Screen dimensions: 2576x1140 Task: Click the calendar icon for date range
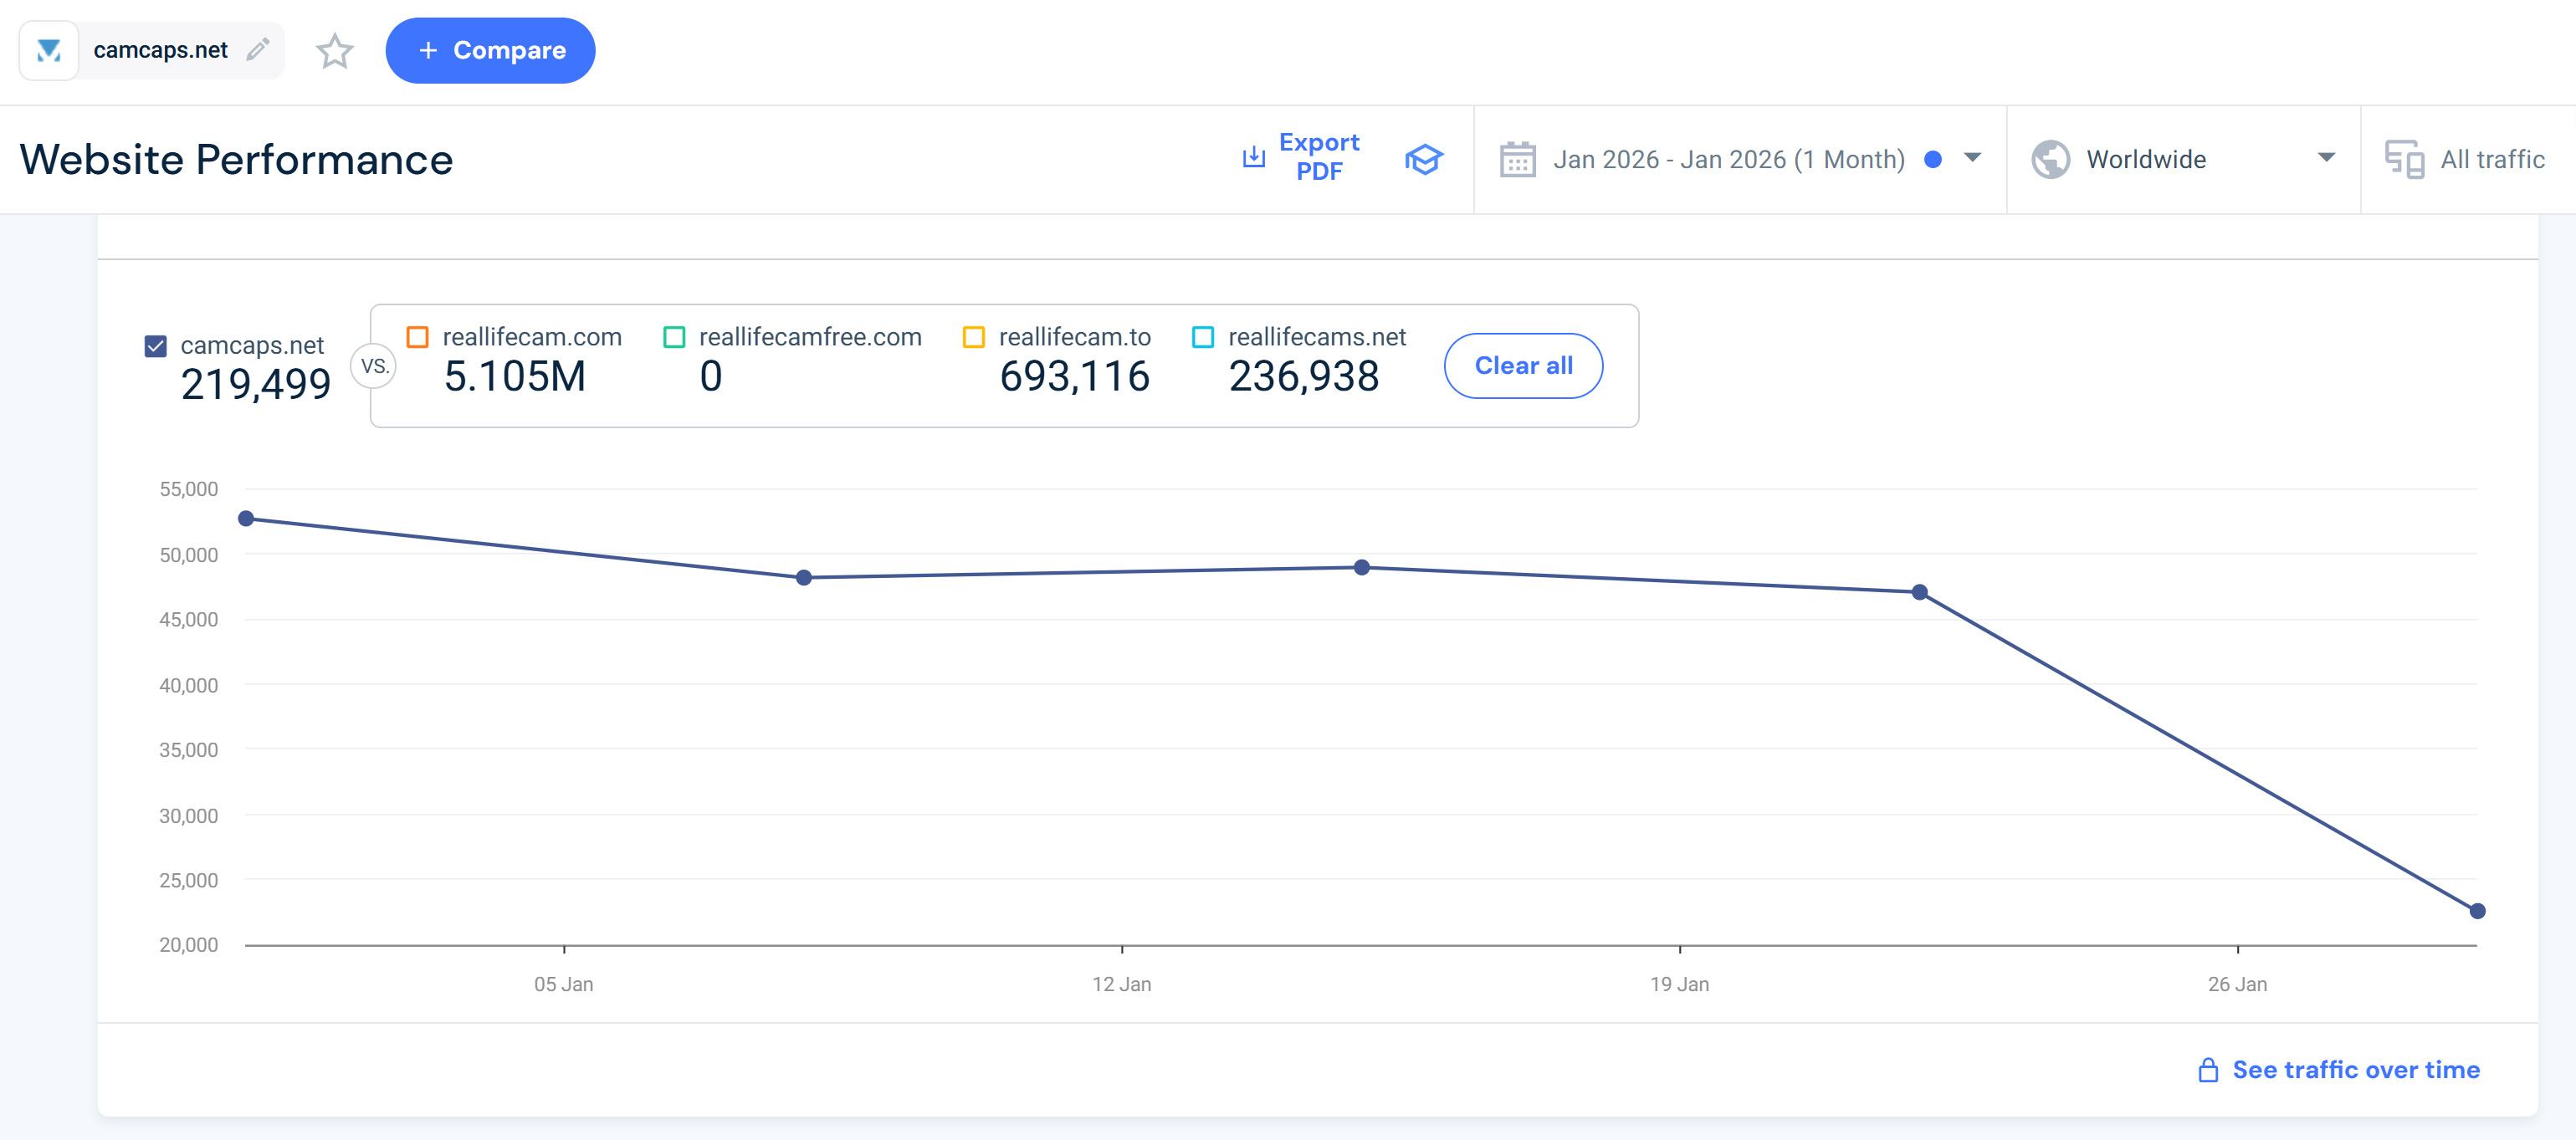pyautogui.click(x=1517, y=159)
